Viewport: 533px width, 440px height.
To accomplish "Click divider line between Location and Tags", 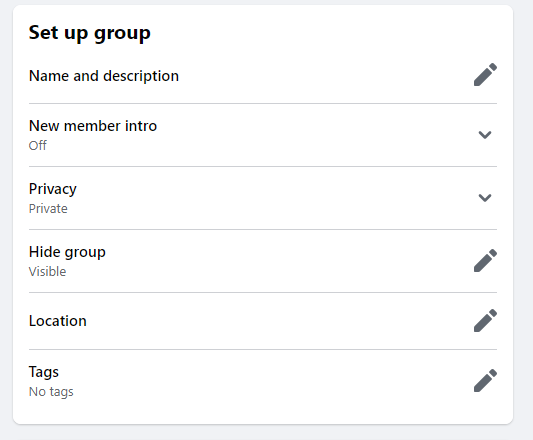I will 263,349.
